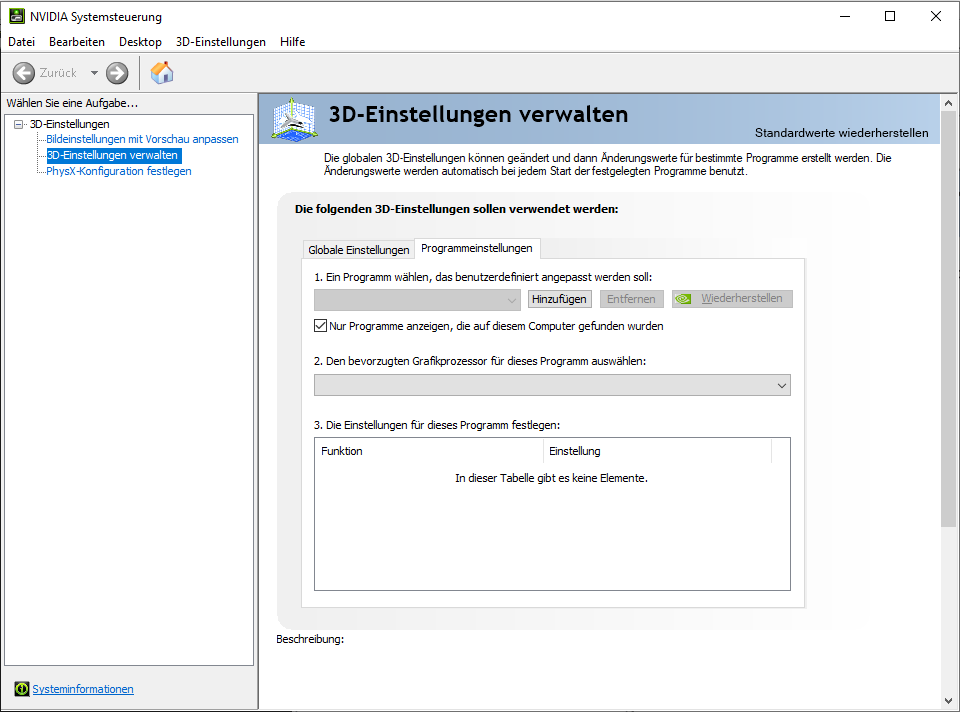Click the Back arrow icon
The width and height of the screenshot is (960, 712).
[24, 73]
